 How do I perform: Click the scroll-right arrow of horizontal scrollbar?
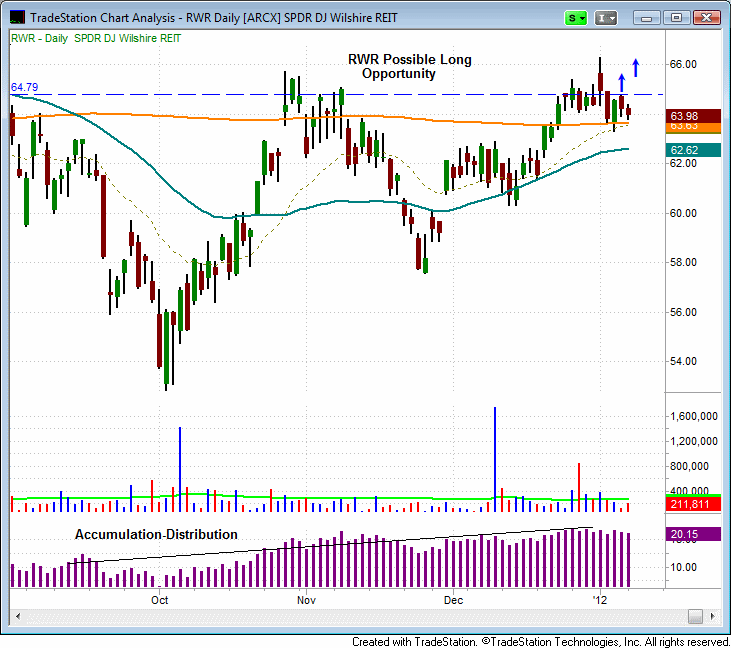coord(713,616)
